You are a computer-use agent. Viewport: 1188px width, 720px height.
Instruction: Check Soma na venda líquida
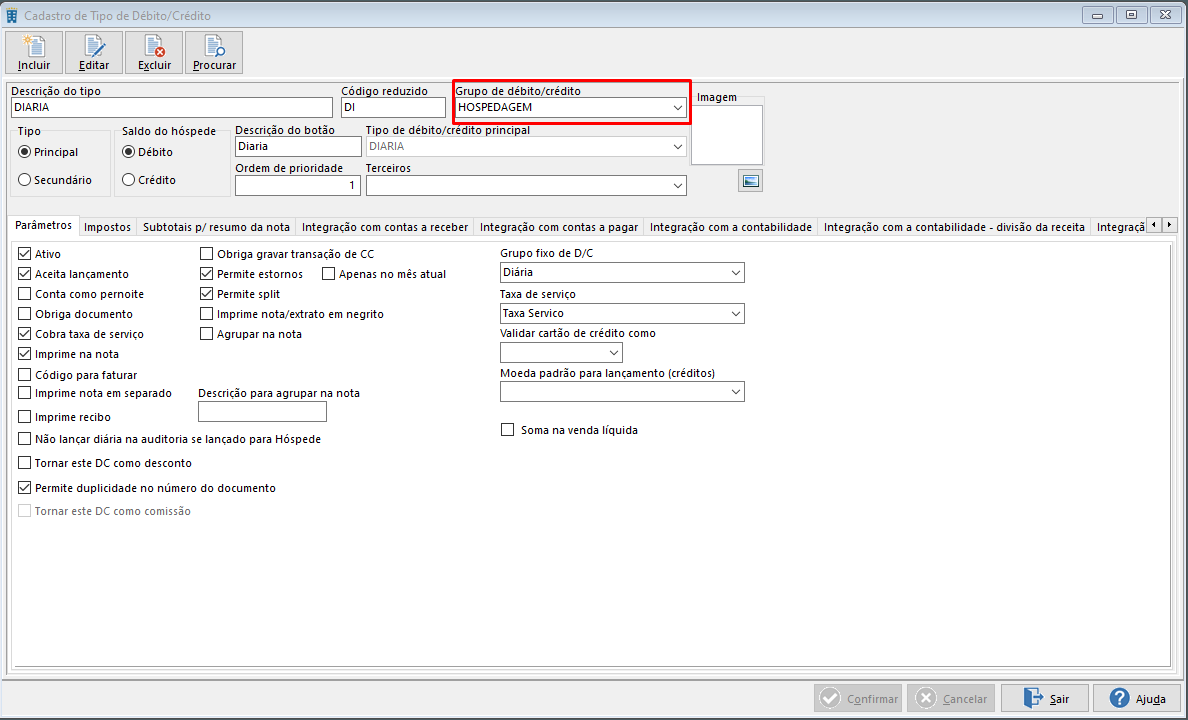(508, 430)
